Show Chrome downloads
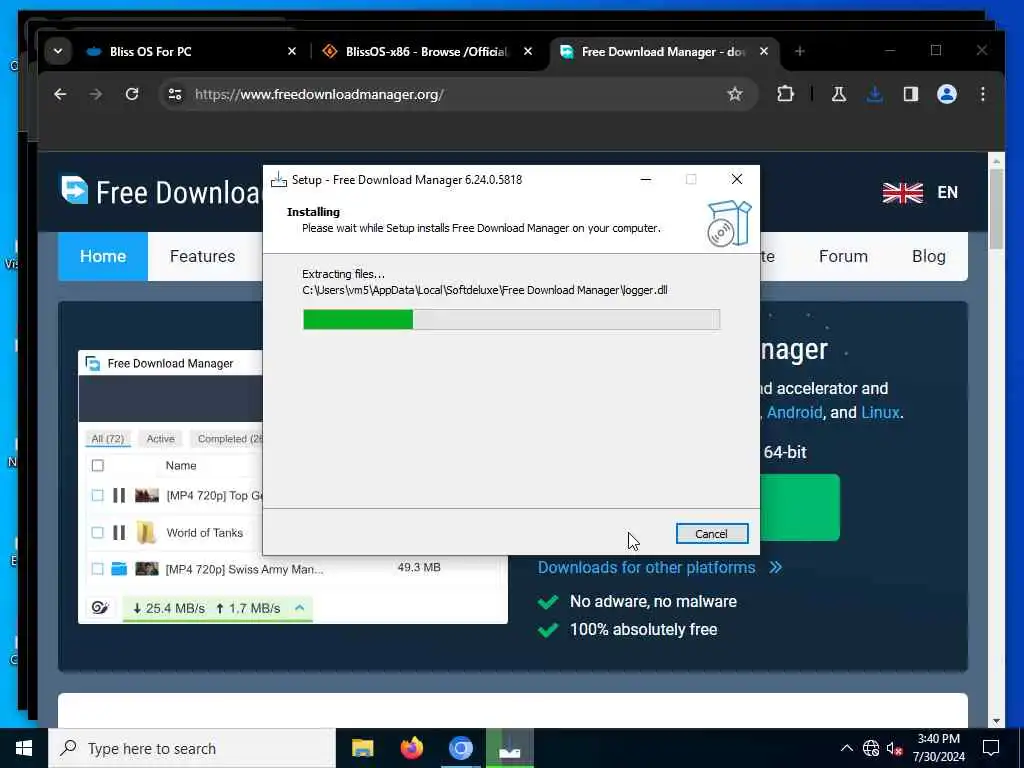The width and height of the screenshot is (1024, 768). point(874,95)
